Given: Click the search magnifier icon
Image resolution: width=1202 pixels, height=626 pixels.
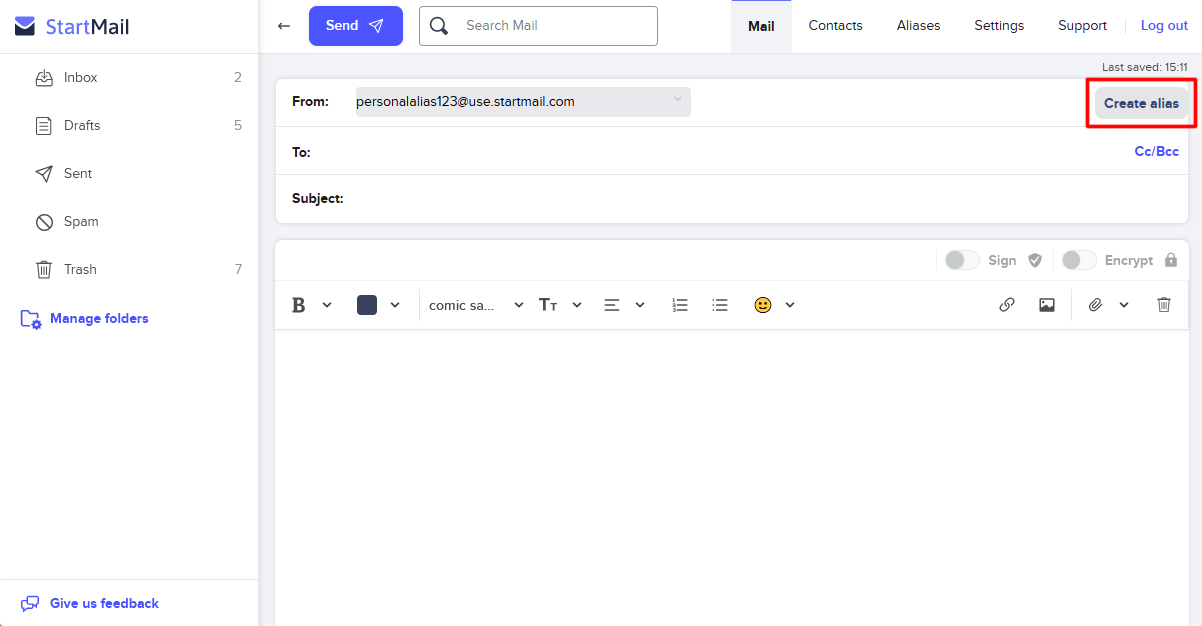Looking at the screenshot, I should point(438,26).
